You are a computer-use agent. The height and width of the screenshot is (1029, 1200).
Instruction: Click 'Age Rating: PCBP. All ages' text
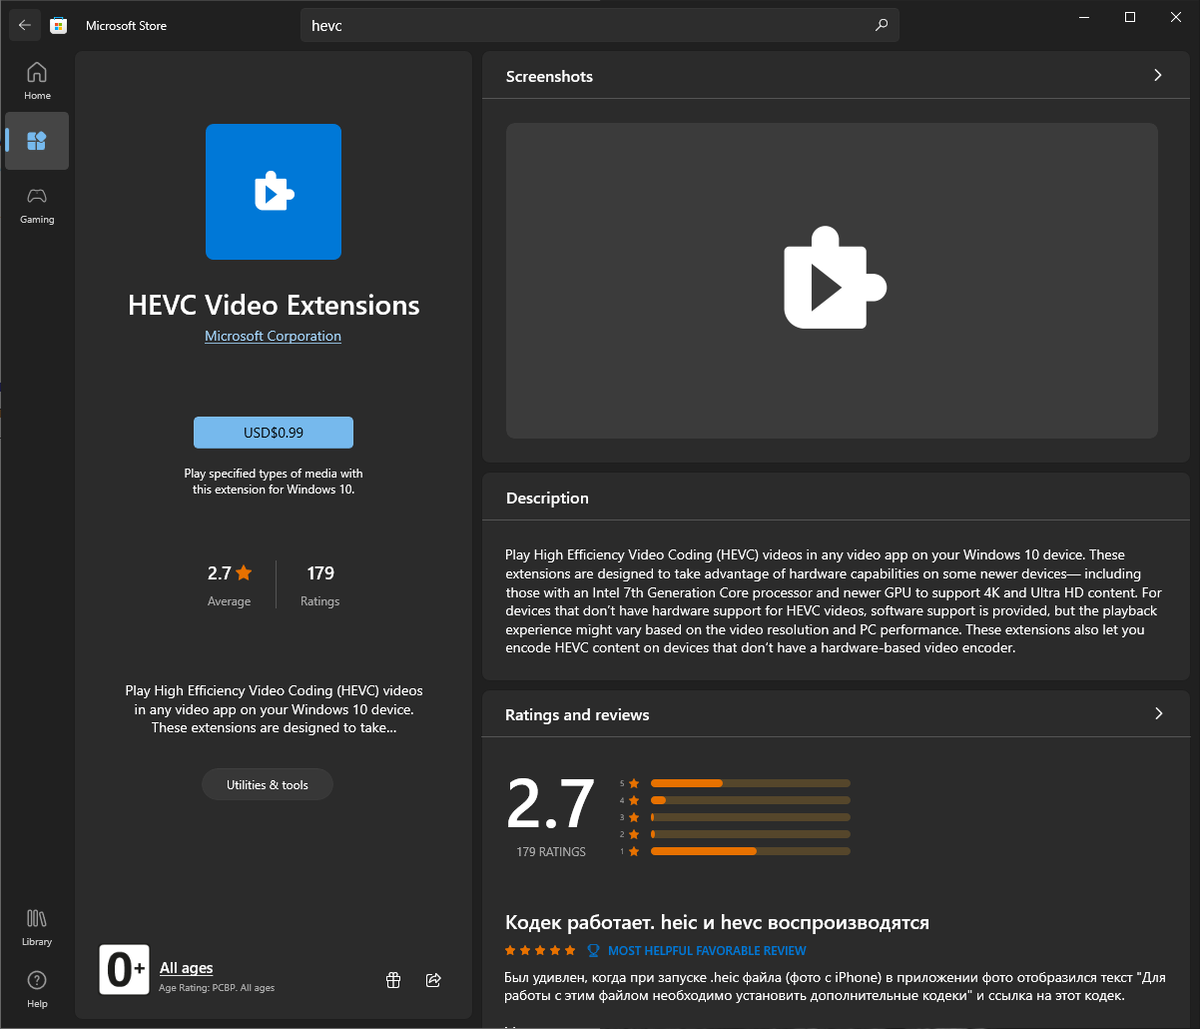(217, 988)
